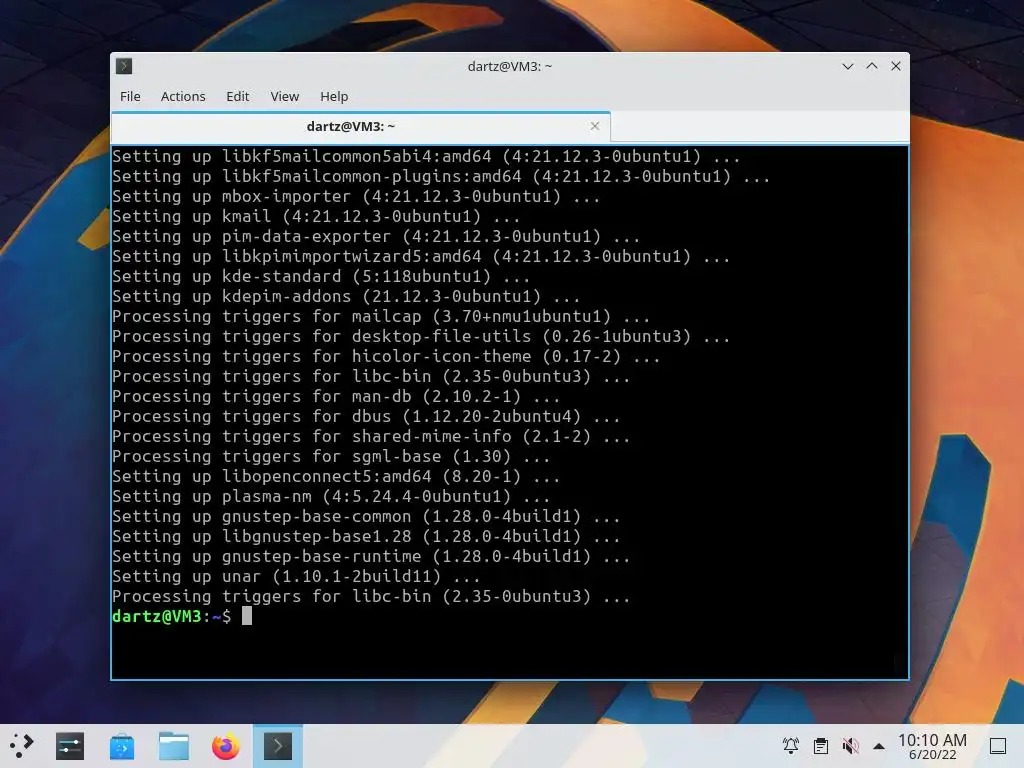Click the 'Setting up libopenconnect5:amd64' line

tap(336, 477)
